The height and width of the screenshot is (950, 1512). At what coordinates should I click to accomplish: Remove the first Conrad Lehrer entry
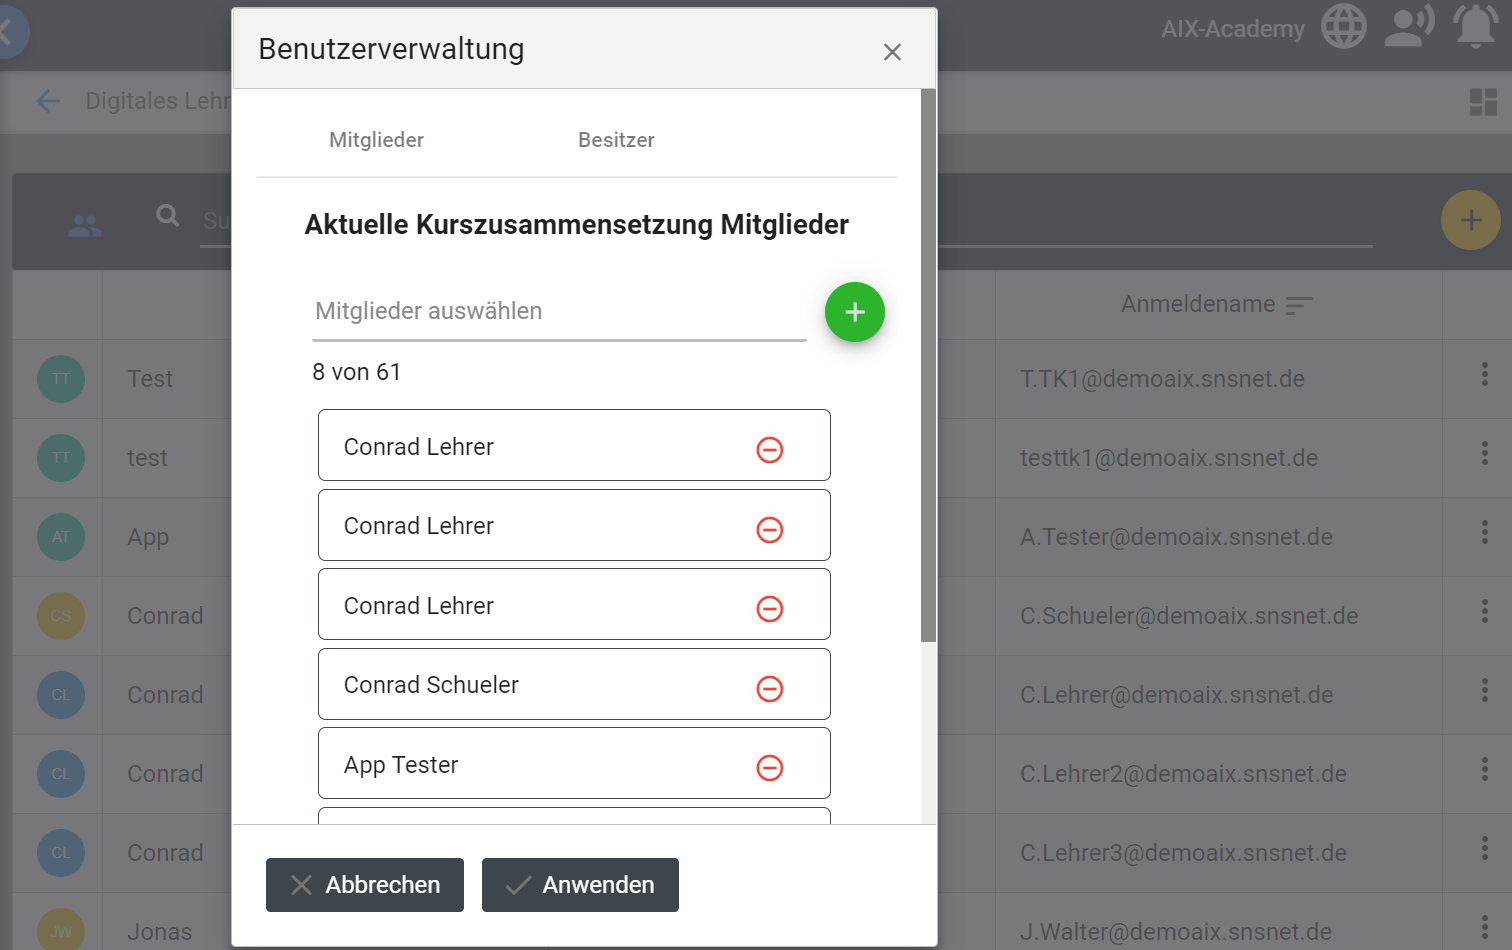pos(769,450)
